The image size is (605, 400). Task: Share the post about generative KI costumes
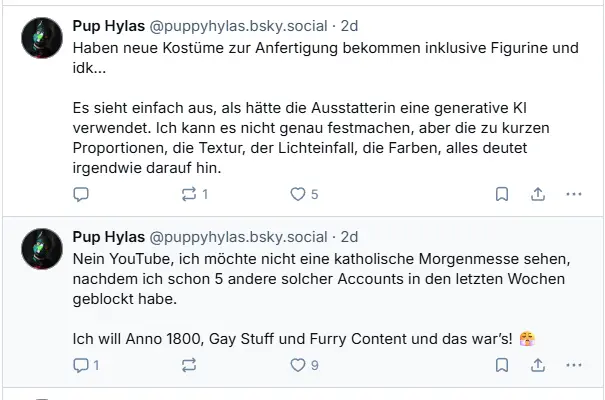(x=537, y=194)
